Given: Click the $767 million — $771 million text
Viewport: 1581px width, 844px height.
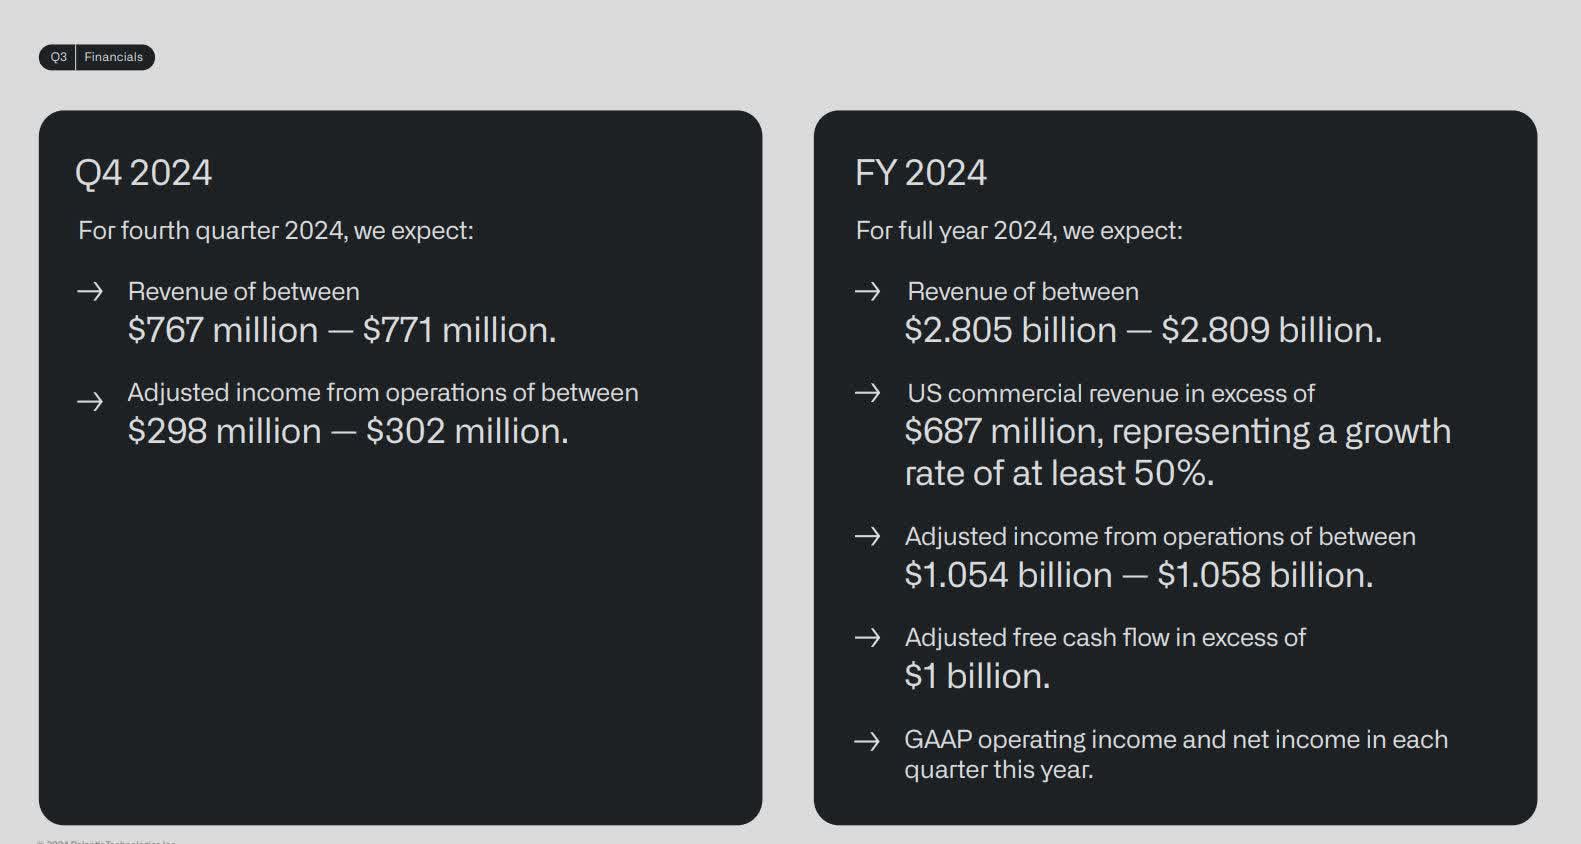Looking at the screenshot, I should (x=341, y=330).
